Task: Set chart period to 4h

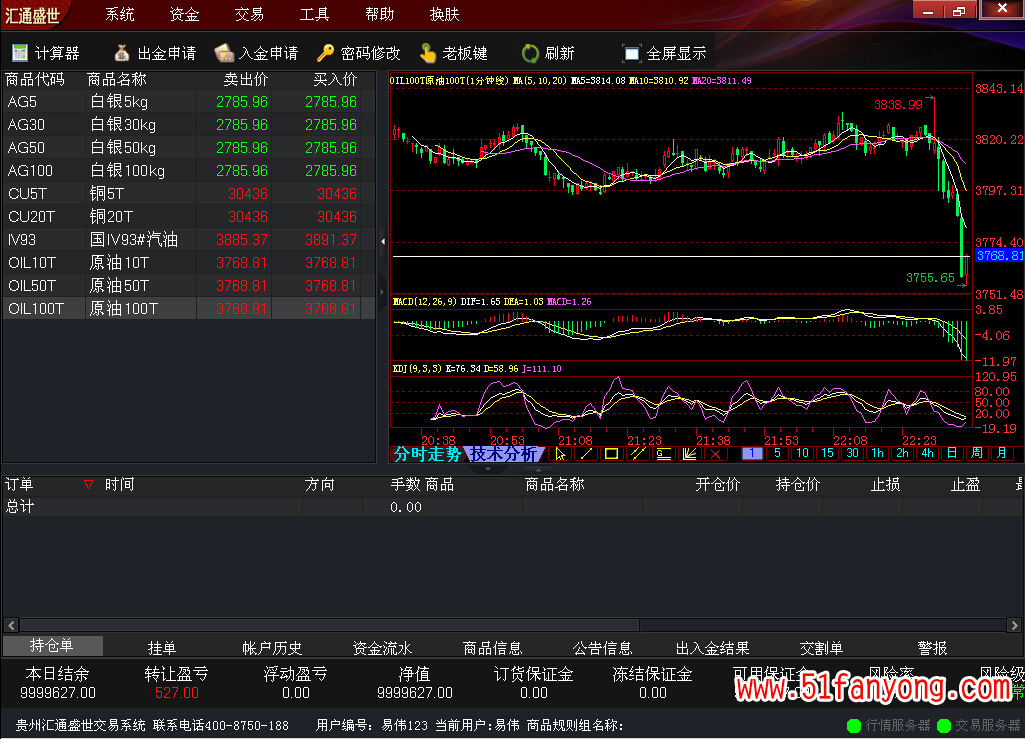Action: (x=927, y=453)
